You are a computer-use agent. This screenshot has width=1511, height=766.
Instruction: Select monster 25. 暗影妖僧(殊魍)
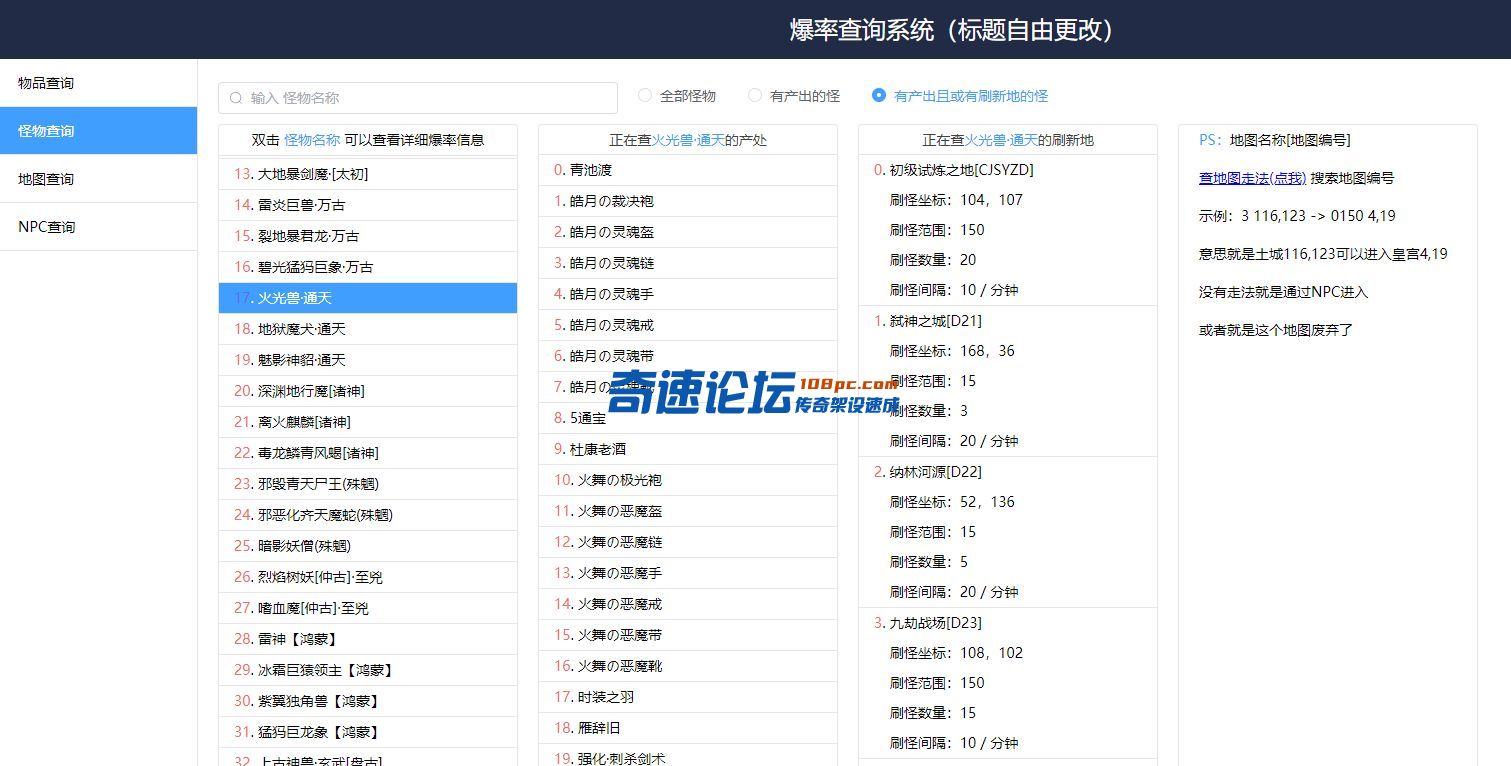coord(368,546)
